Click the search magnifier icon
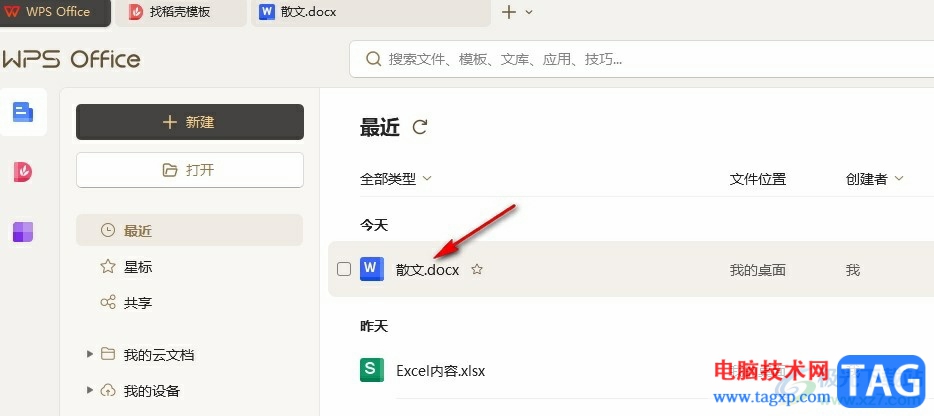 click(x=373, y=59)
